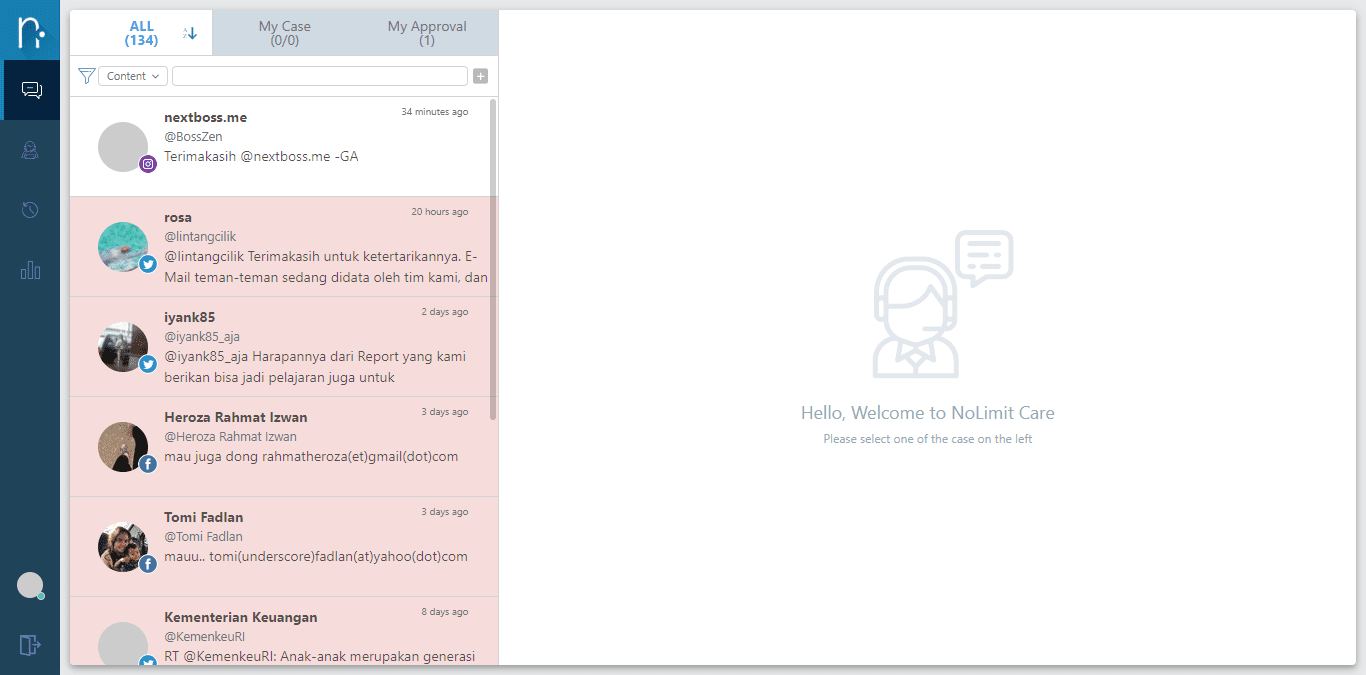The height and width of the screenshot is (675, 1366).
Task: Click the plus icon beside search box
Action: (x=480, y=76)
